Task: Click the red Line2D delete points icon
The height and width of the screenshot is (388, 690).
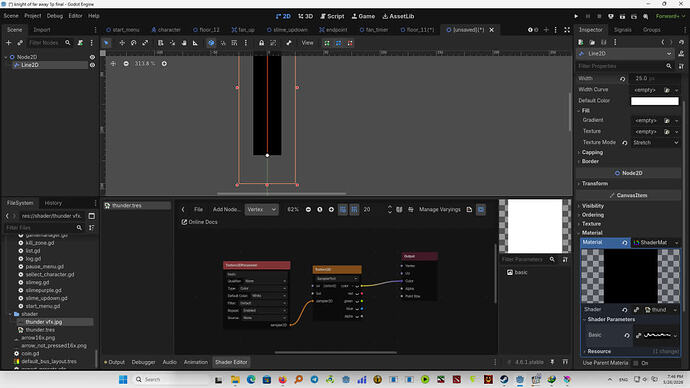Action: [x=350, y=43]
